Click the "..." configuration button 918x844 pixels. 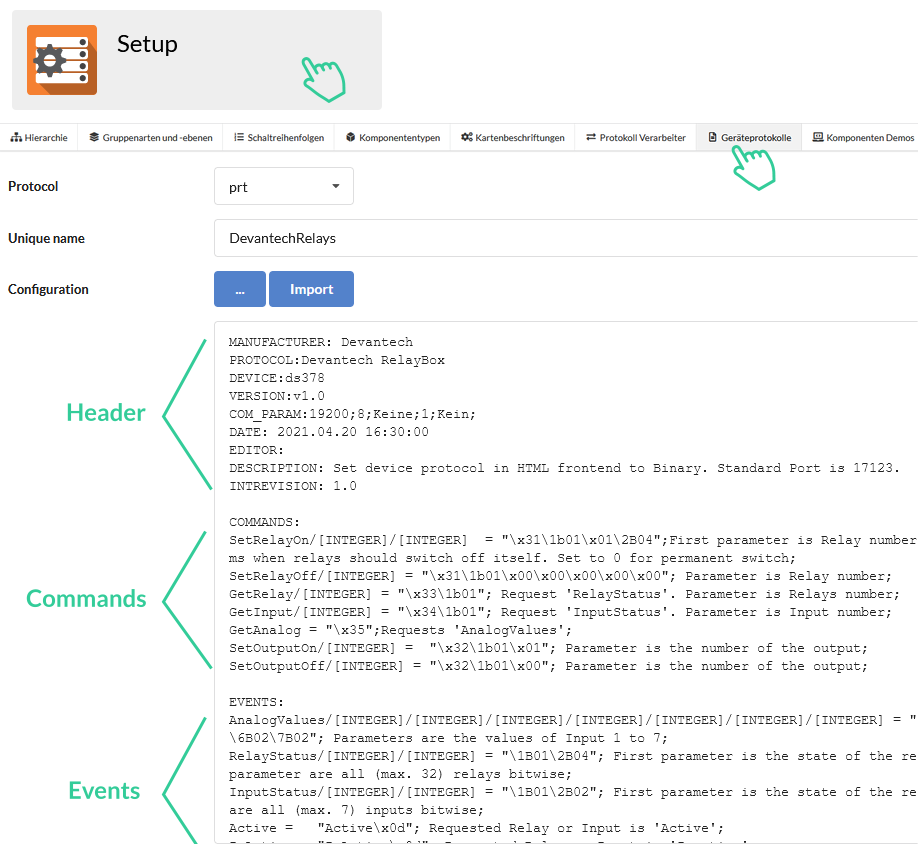pos(239,289)
